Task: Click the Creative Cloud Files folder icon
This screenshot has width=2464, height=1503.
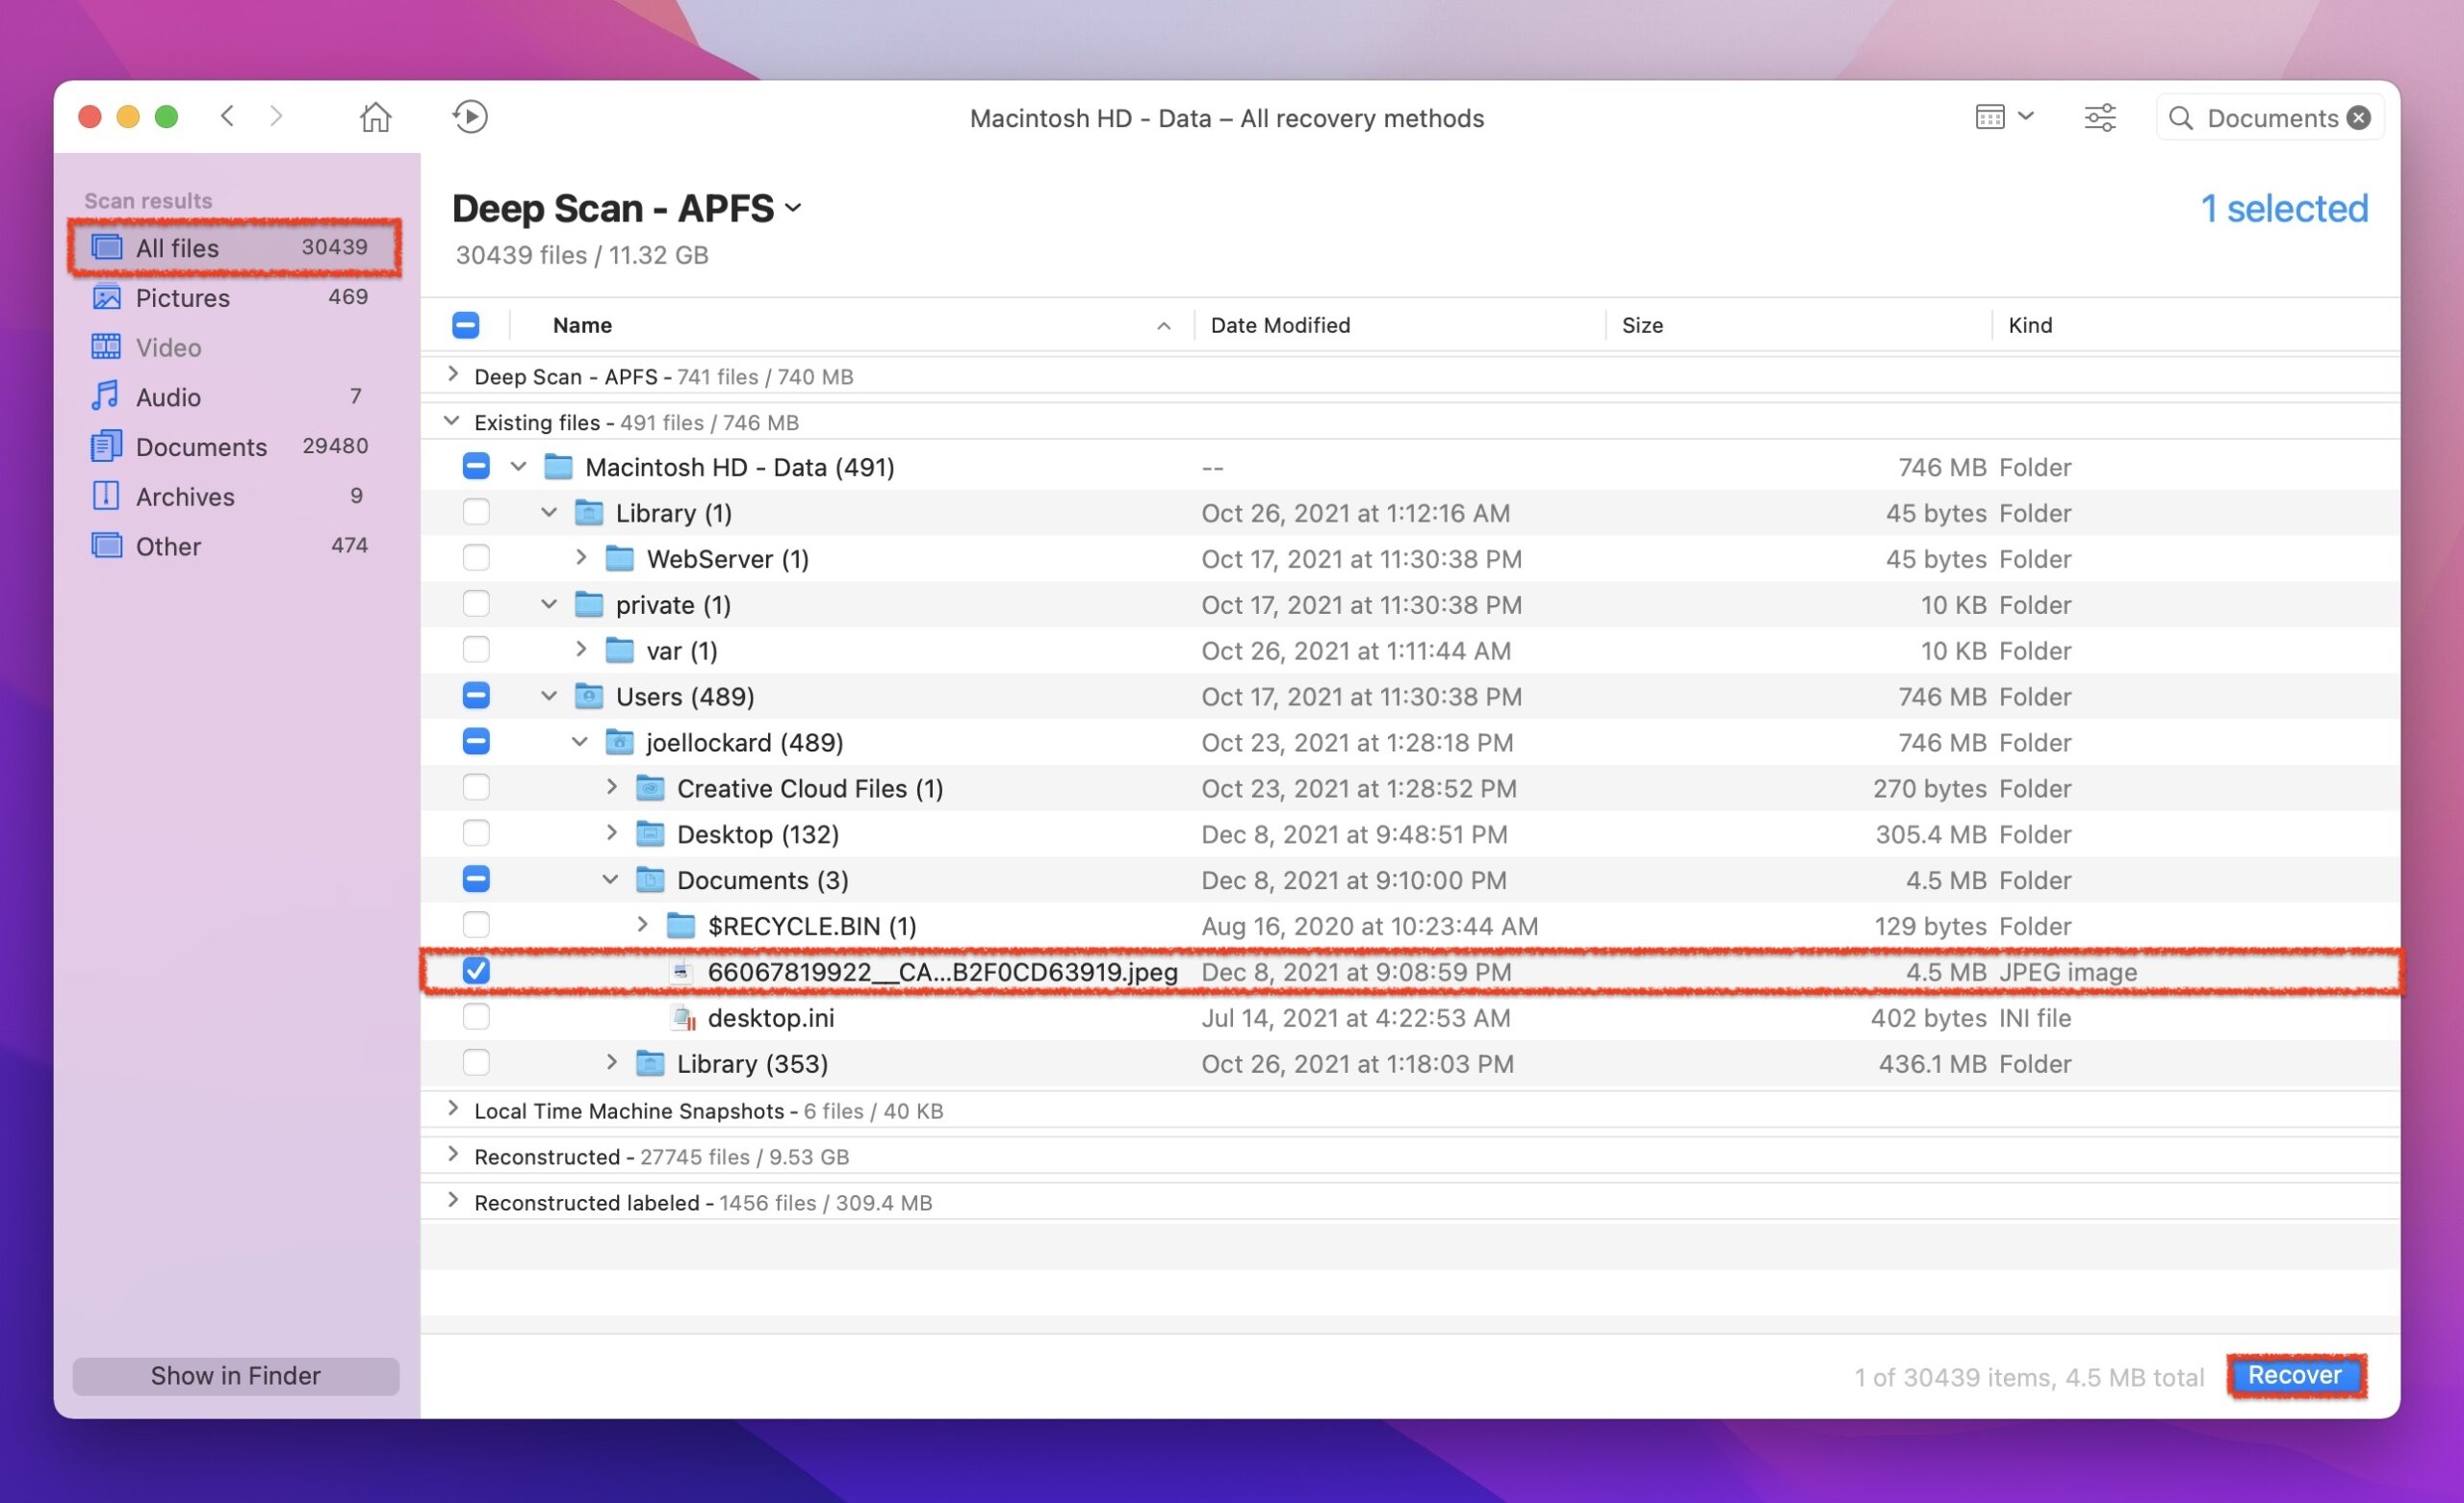Action: tap(650, 788)
